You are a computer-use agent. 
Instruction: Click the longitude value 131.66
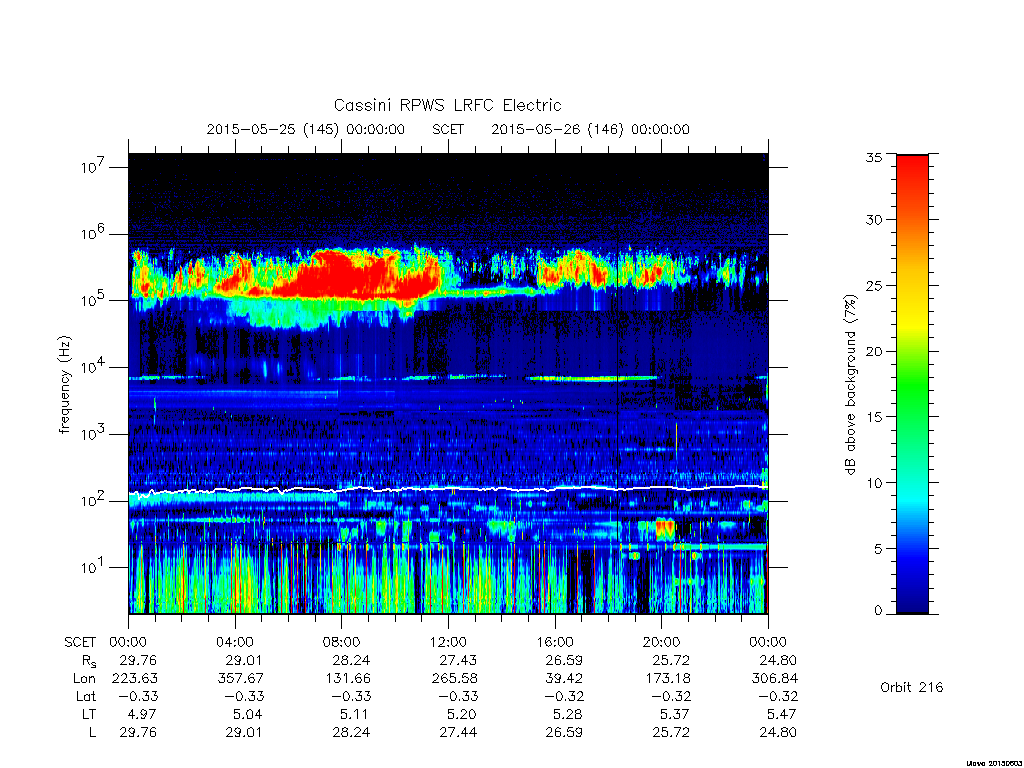(347, 679)
